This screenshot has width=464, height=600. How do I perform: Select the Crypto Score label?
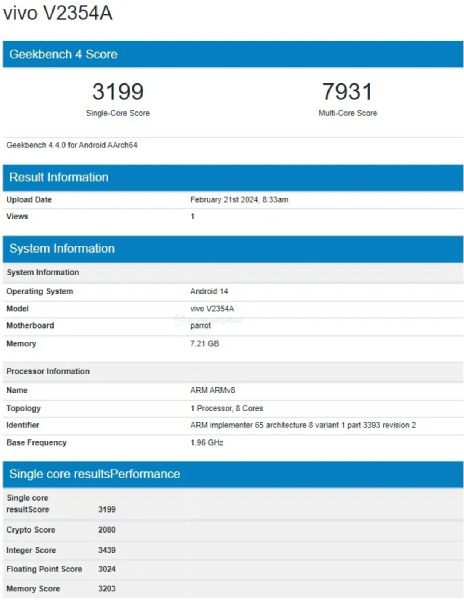click(x=31, y=530)
